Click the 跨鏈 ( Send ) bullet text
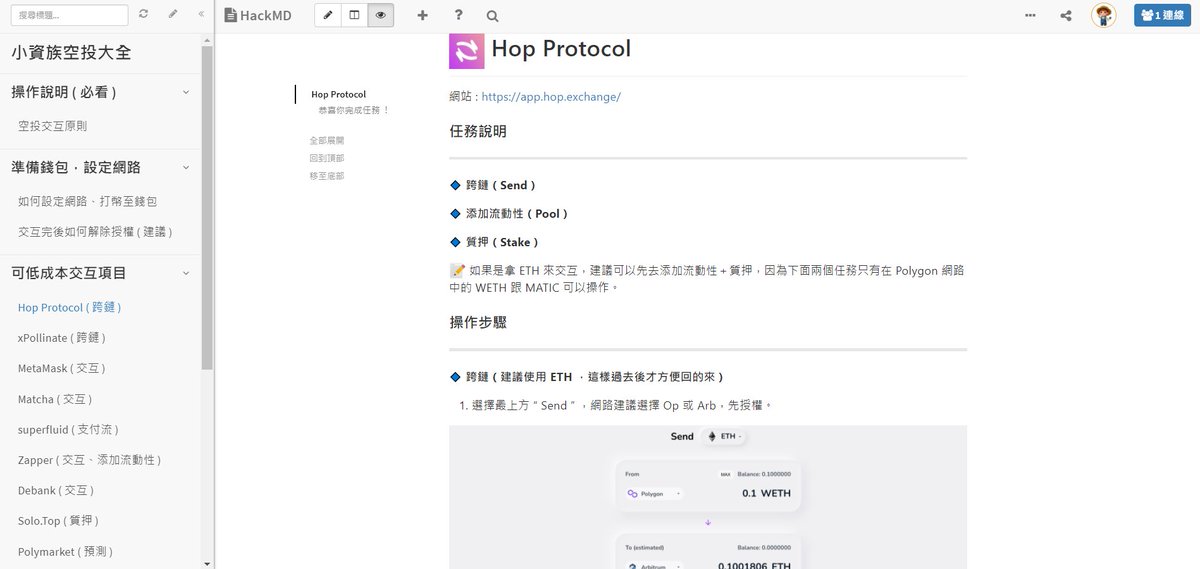The width and height of the screenshot is (1200, 569). click(501, 185)
